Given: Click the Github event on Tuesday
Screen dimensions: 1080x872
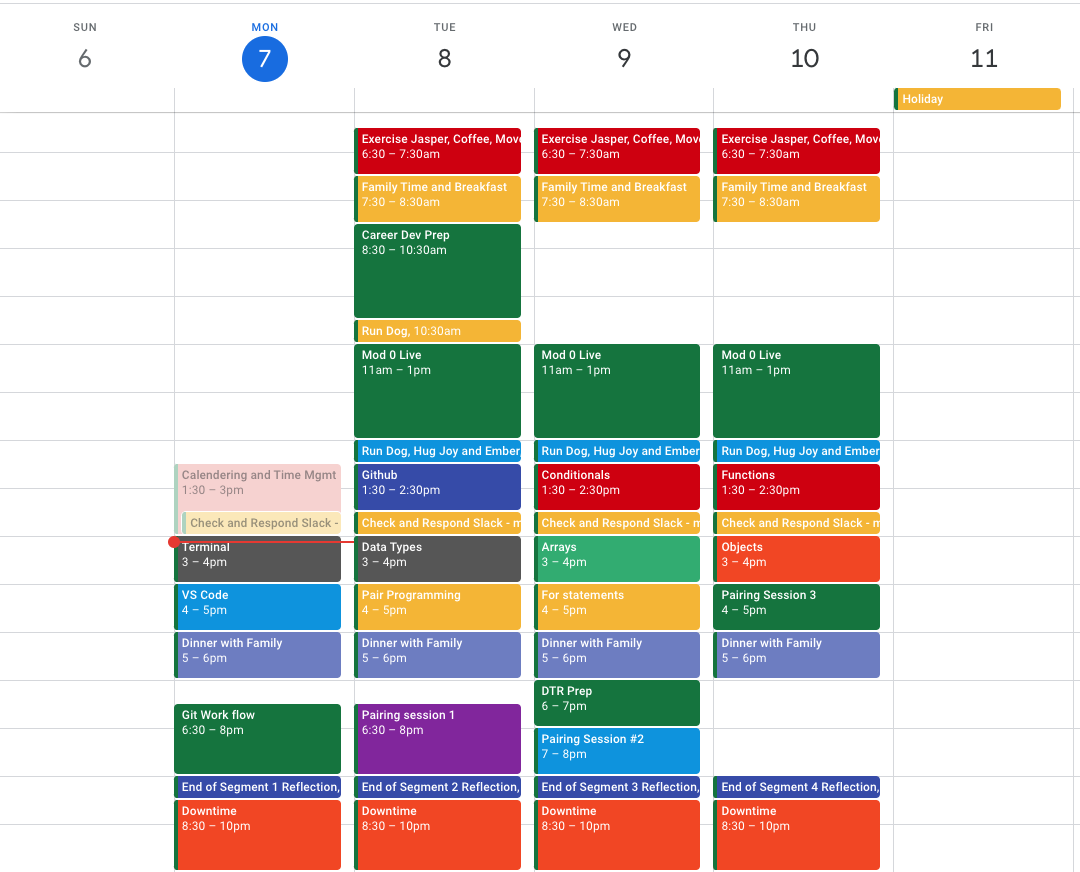Looking at the screenshot, I should click(437, 487).
